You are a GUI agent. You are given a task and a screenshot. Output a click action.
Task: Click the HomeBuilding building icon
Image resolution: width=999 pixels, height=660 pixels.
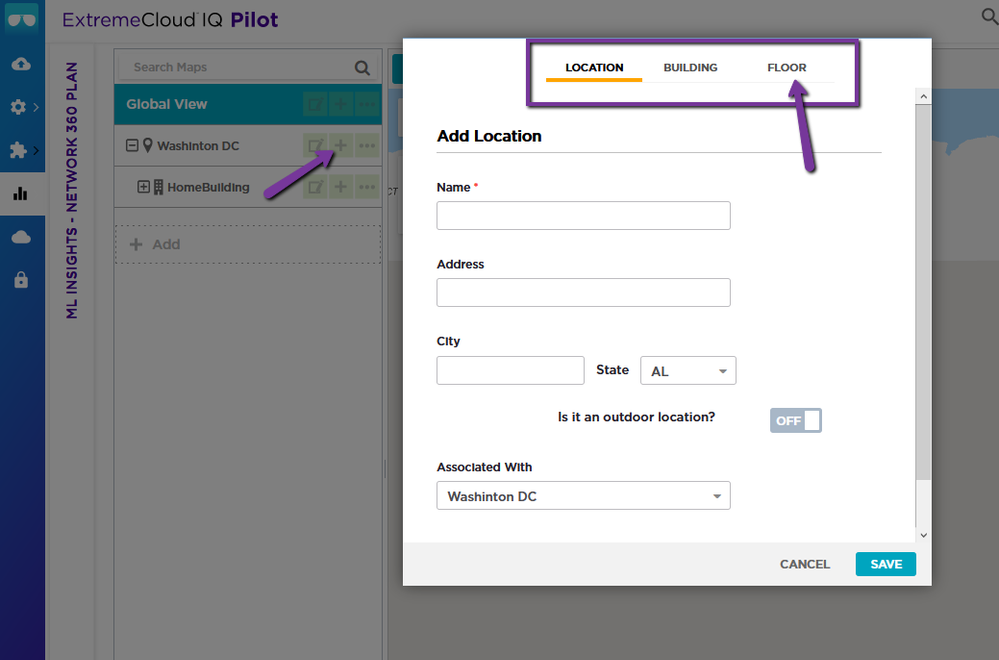[x=159, y=187]
